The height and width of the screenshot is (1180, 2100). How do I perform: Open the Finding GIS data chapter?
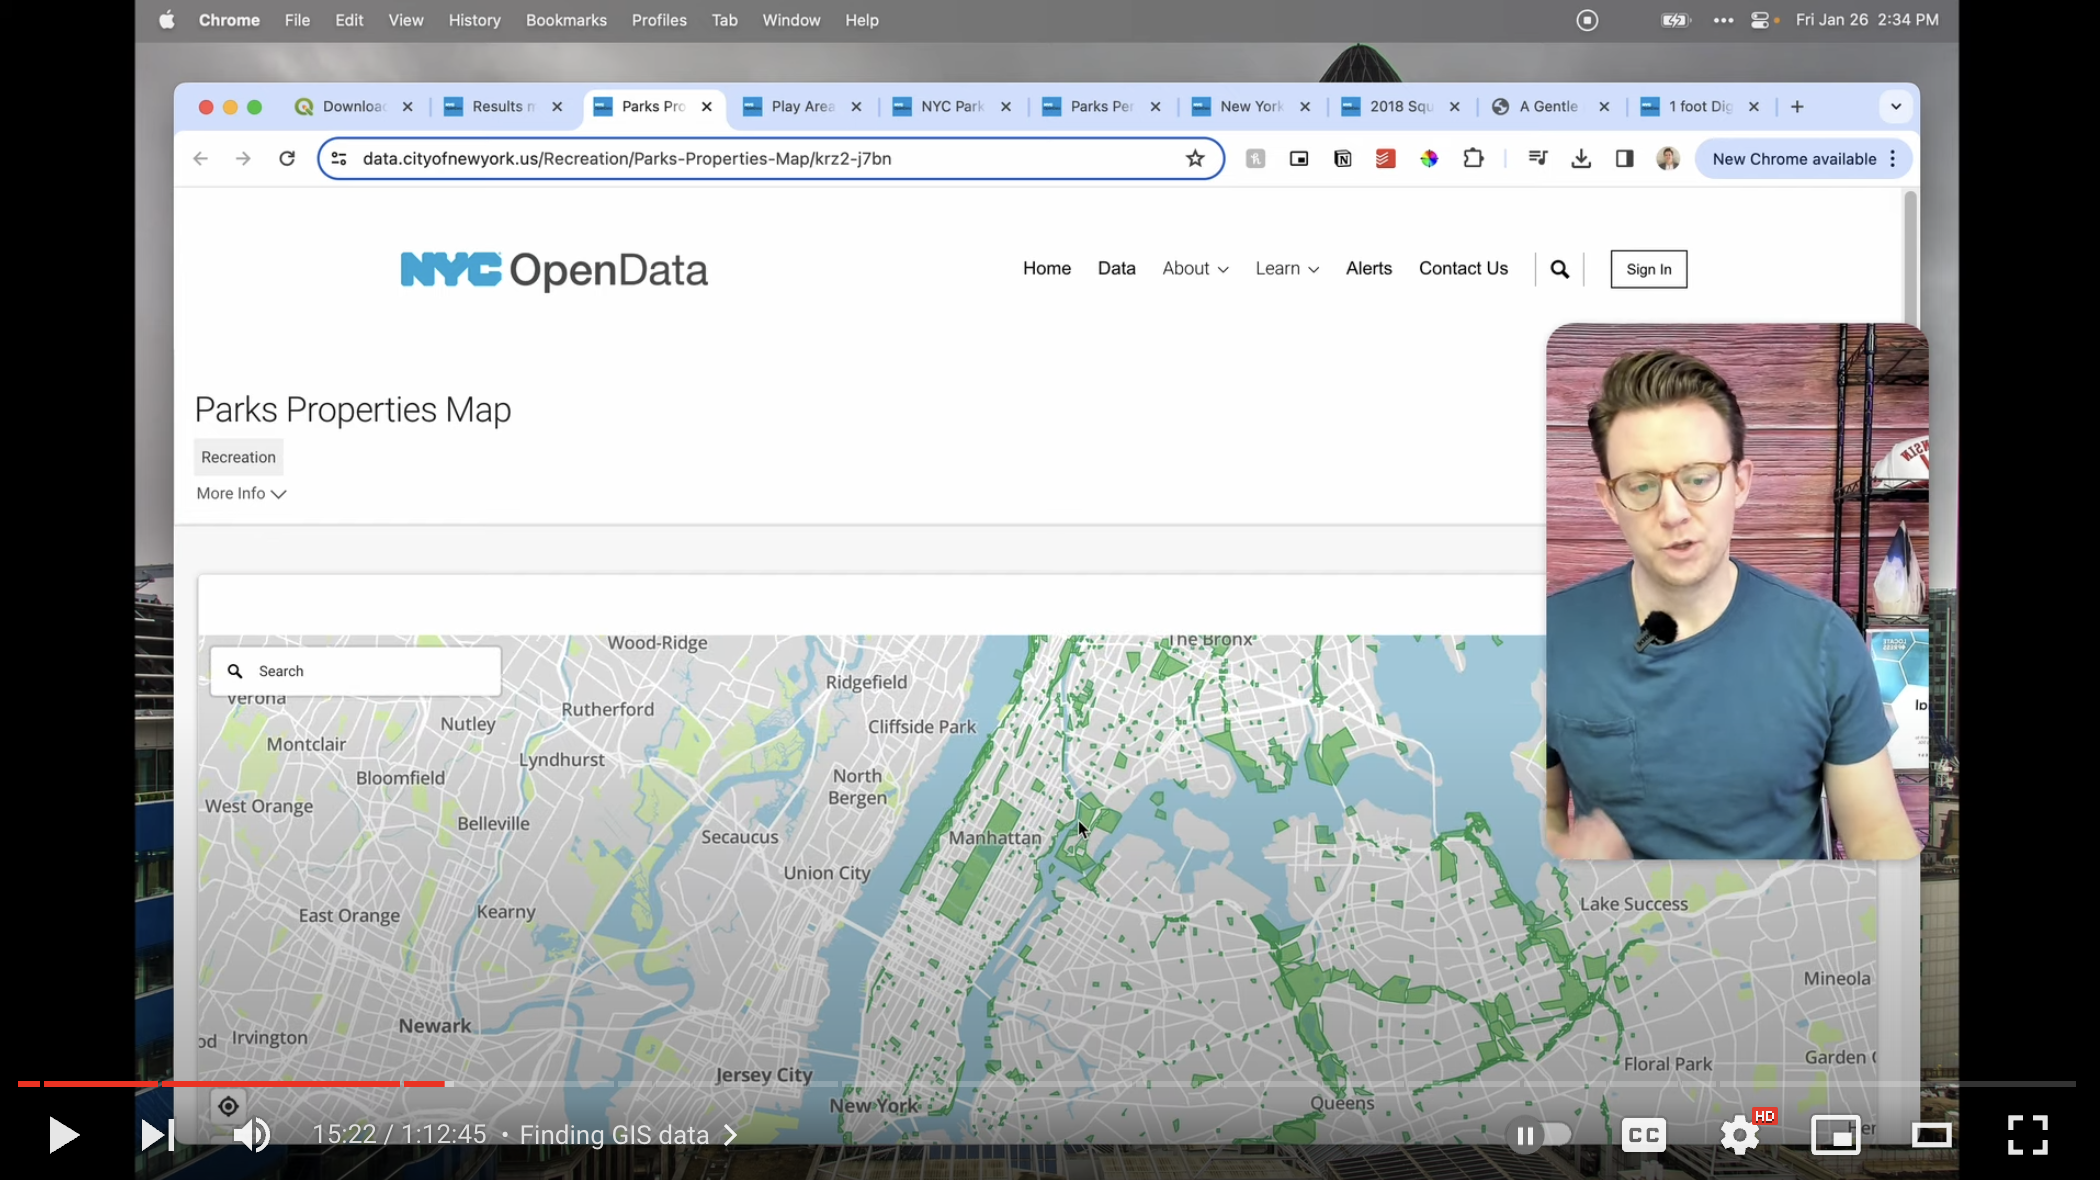tap(627, 1135)
